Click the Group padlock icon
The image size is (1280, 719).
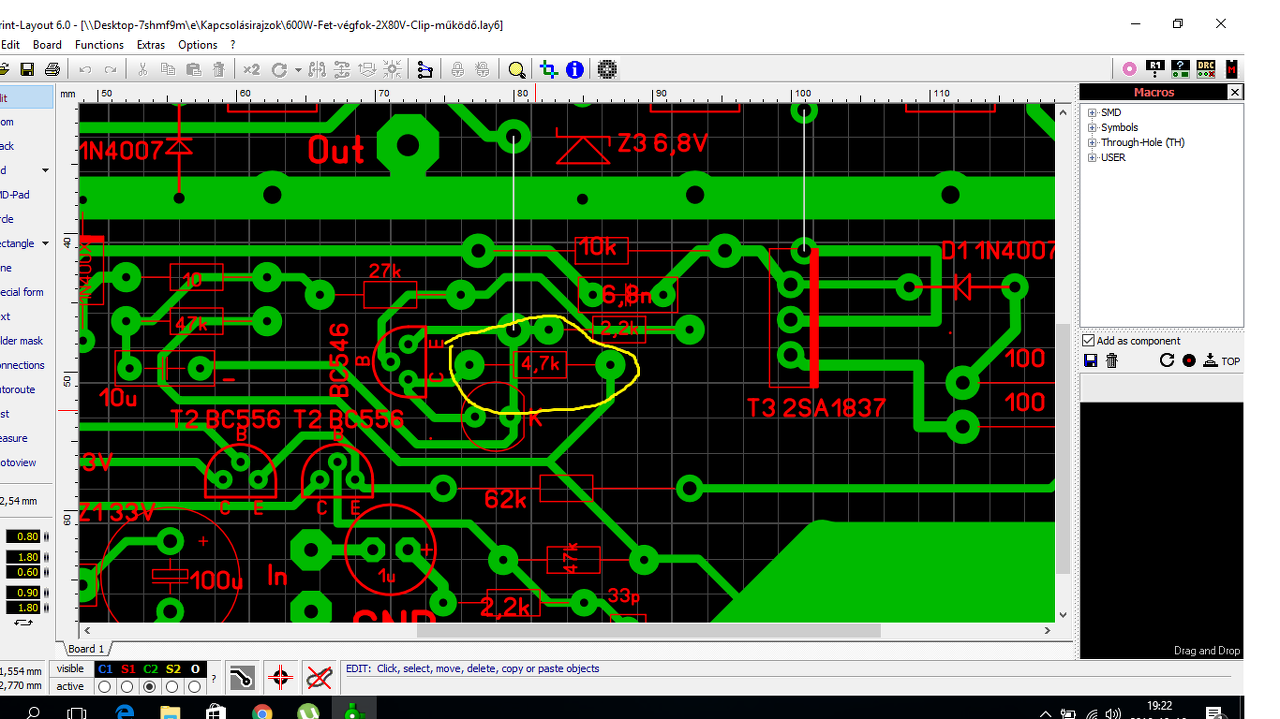[x=457, y=70]
